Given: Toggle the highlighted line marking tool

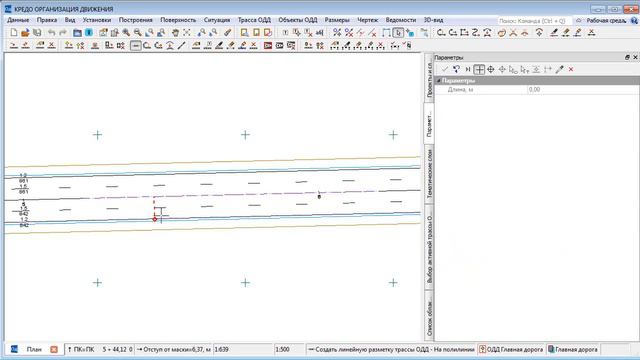Looking at the screenshot, I should (x=136, y=46).
